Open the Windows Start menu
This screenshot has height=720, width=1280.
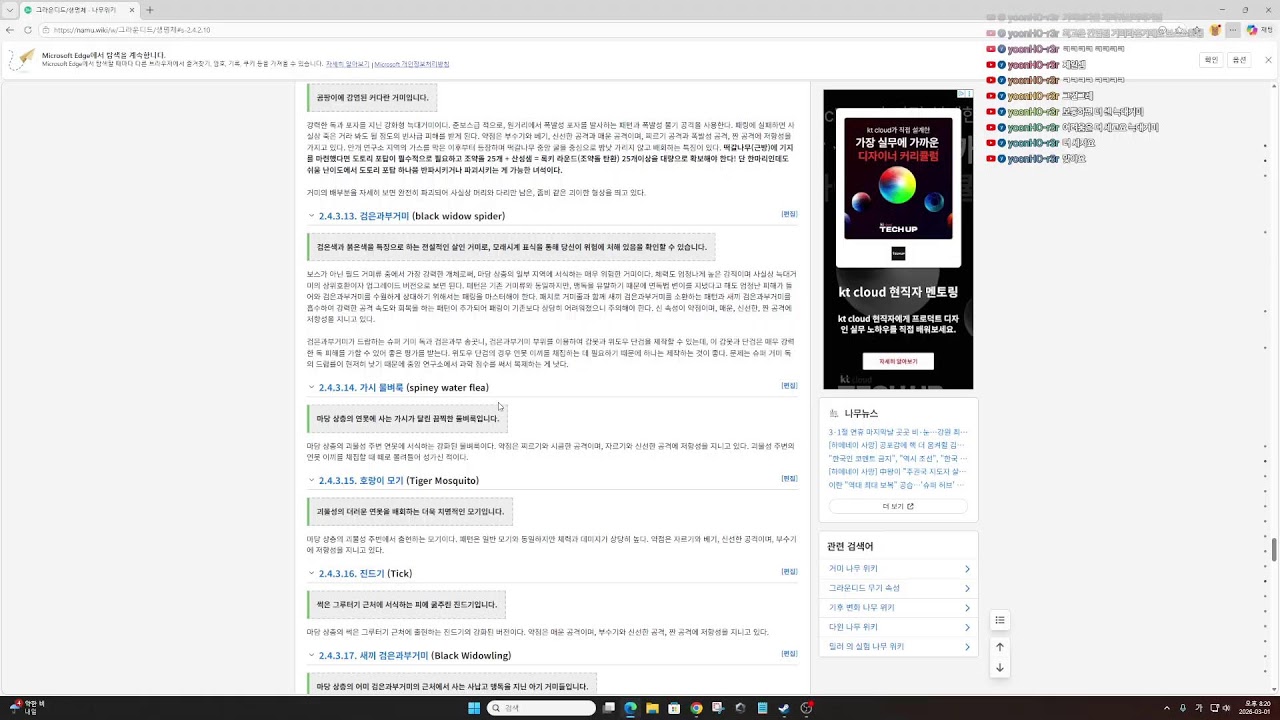tap(474, 708)
